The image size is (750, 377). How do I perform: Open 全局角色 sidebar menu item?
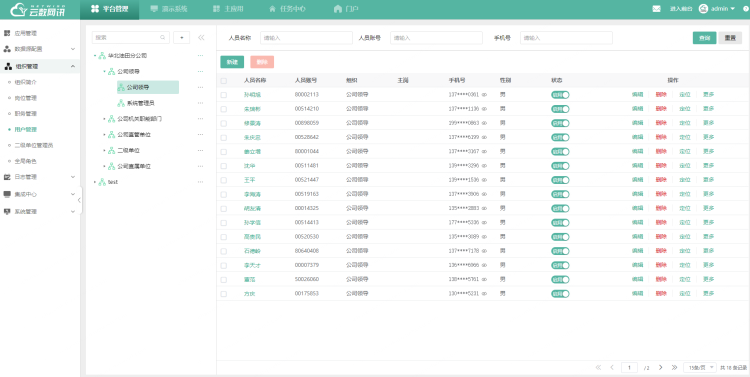click(26, 161)
